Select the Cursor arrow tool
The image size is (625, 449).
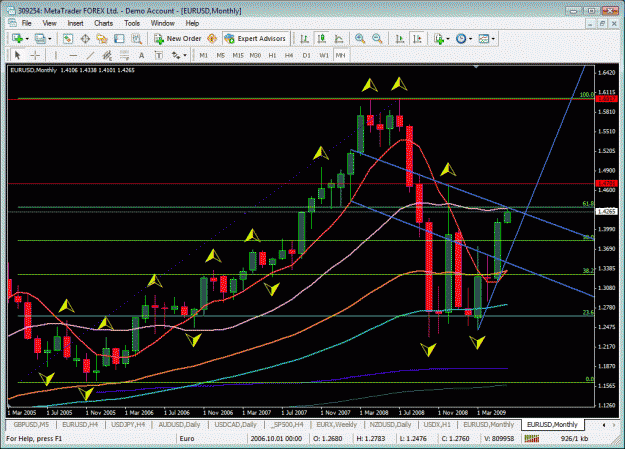17,55
